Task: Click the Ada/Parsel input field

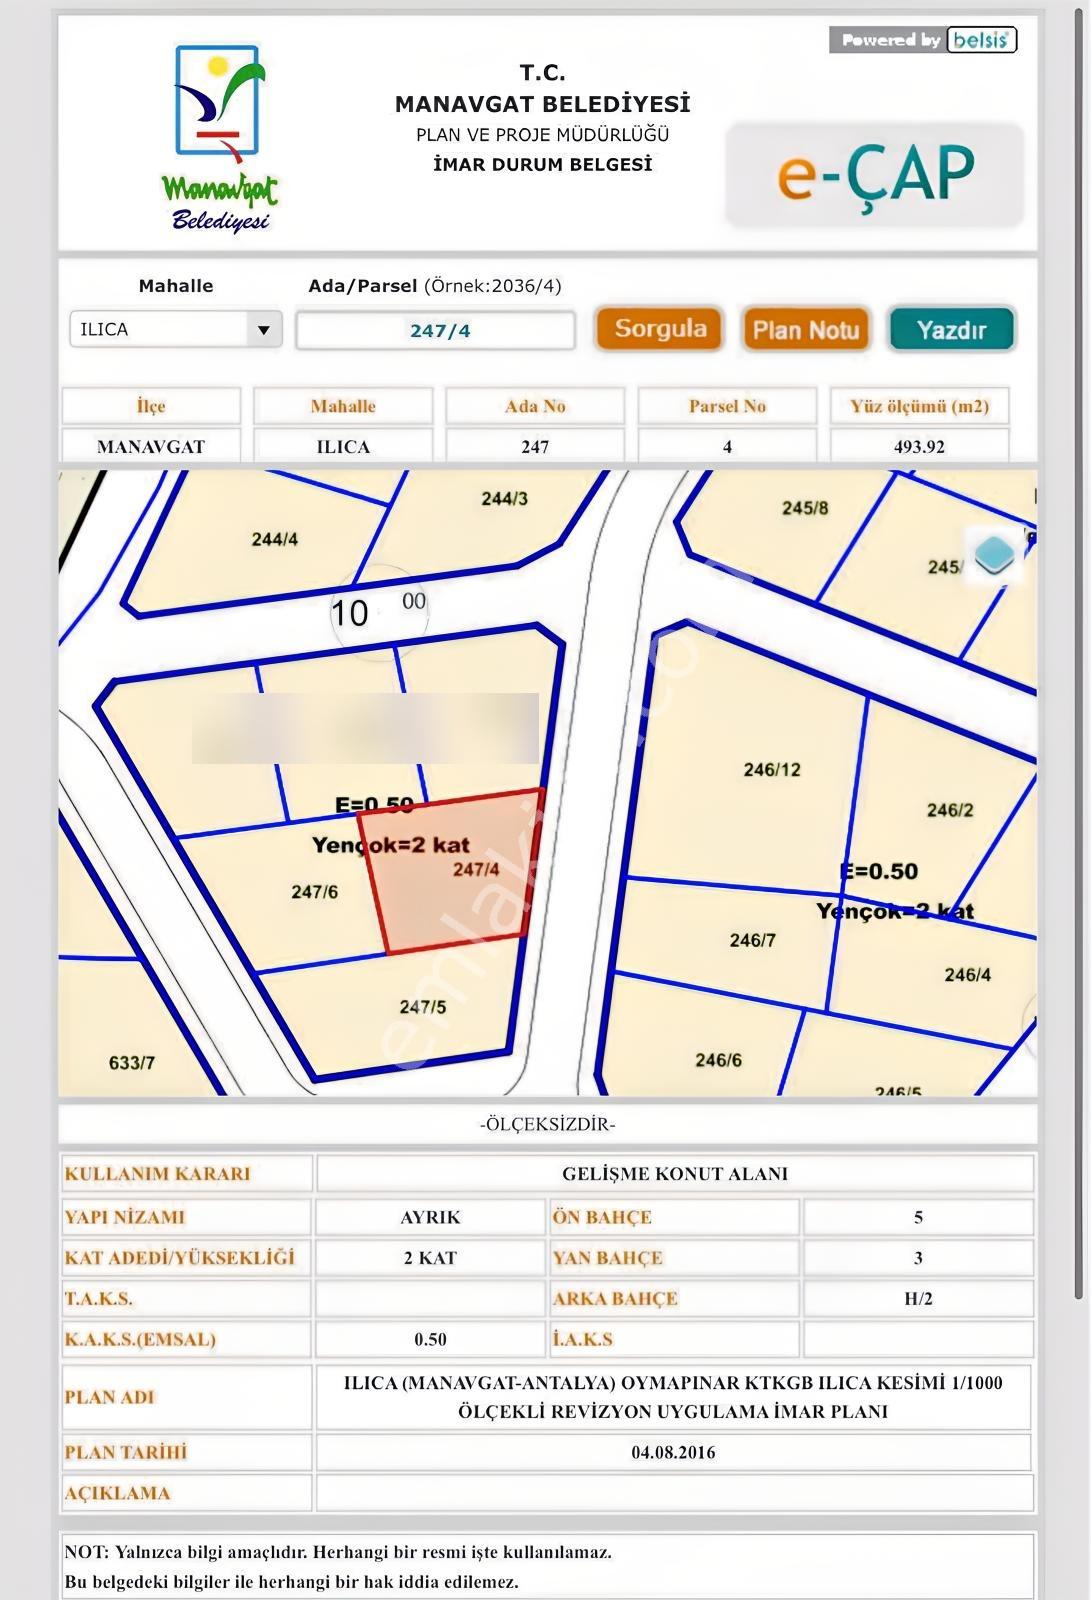Action: tap(436, 331)
